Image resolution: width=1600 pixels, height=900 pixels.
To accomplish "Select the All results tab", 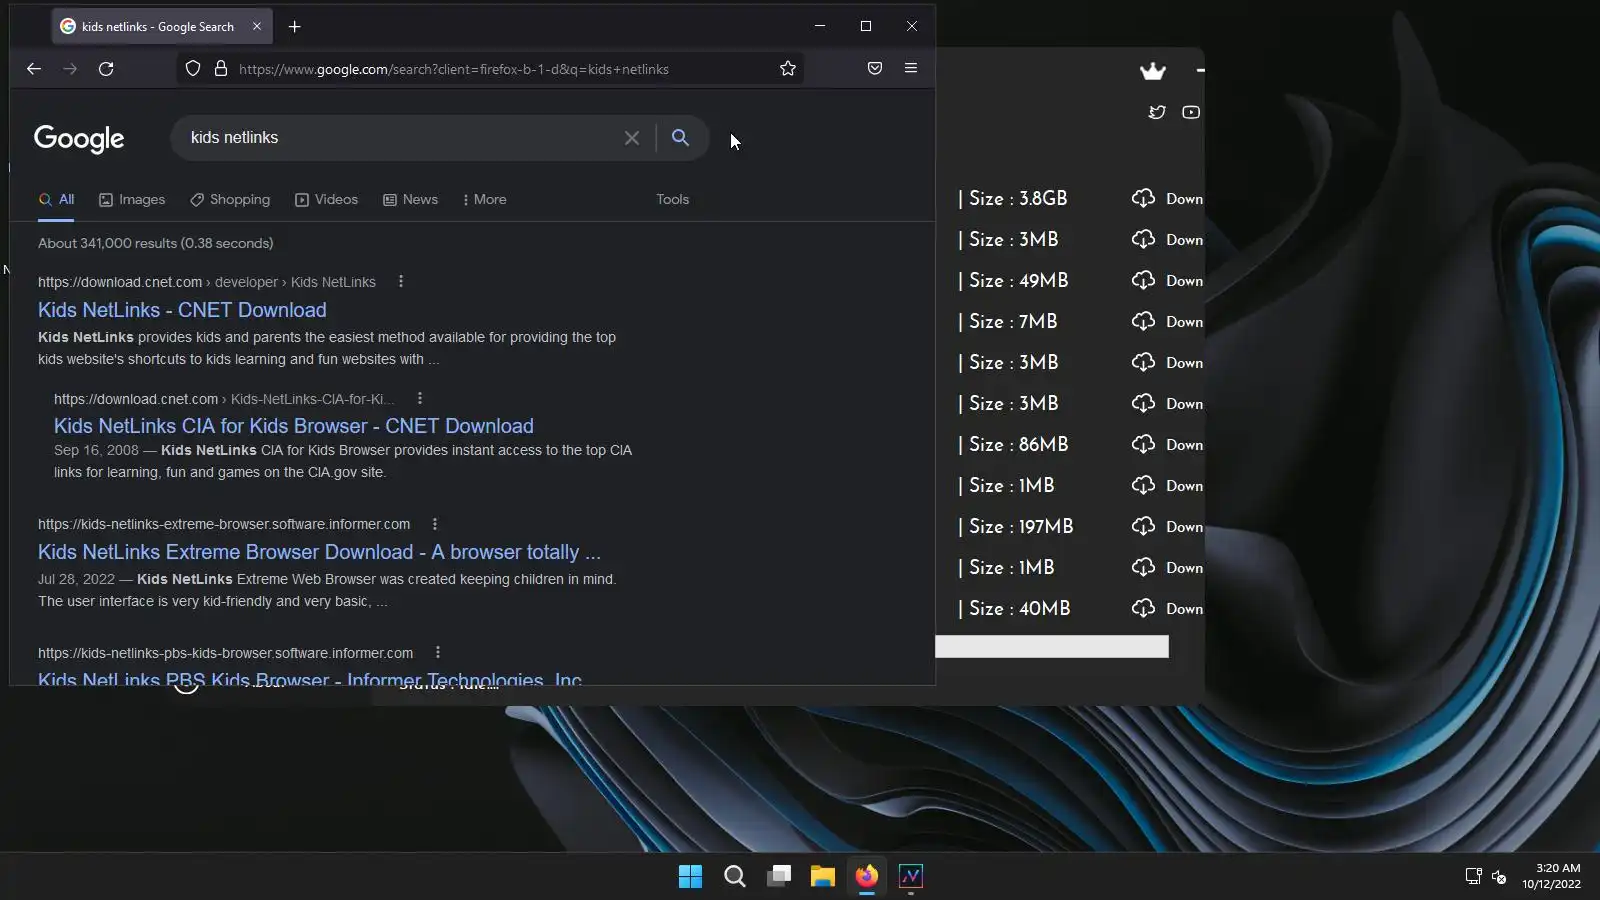I will coord(57,199).
